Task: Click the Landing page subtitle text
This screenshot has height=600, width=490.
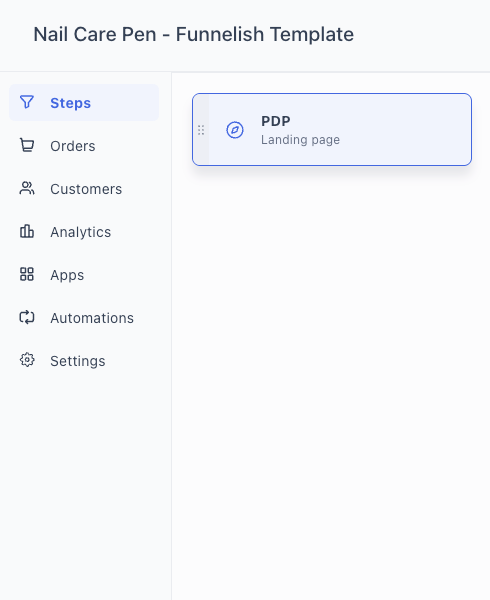Action: click(x=300, y=140)
